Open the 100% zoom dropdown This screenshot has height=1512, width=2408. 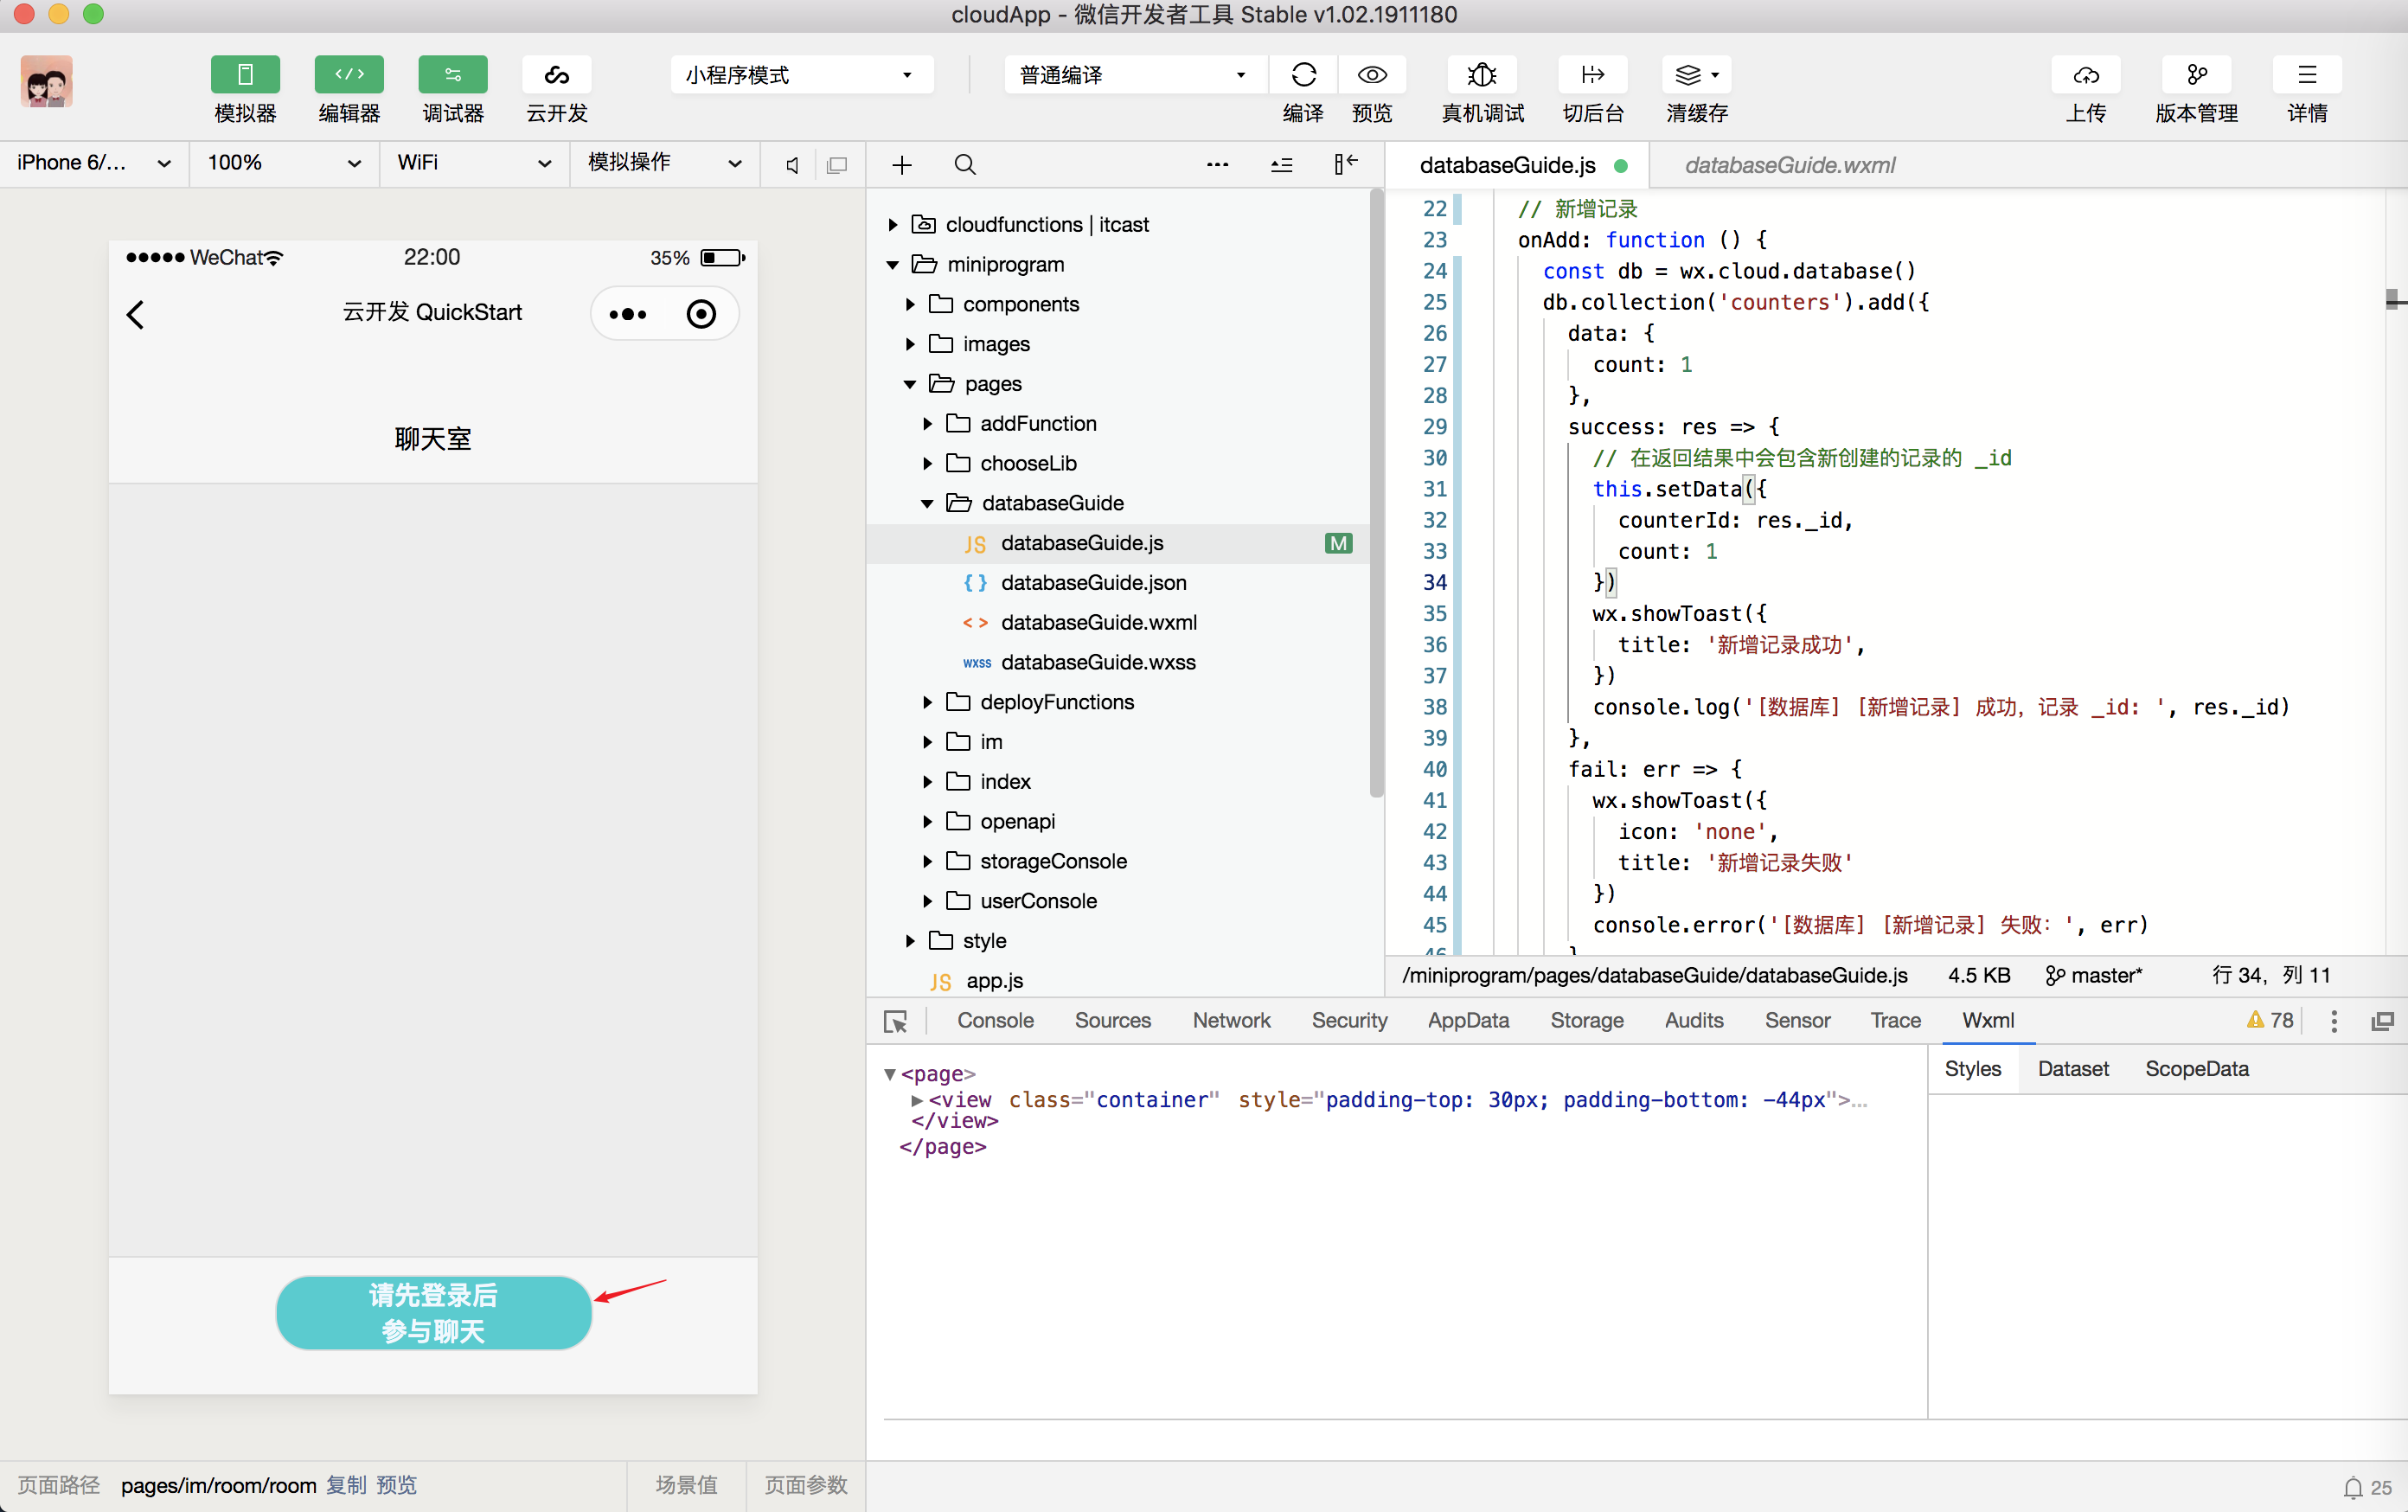284,163
